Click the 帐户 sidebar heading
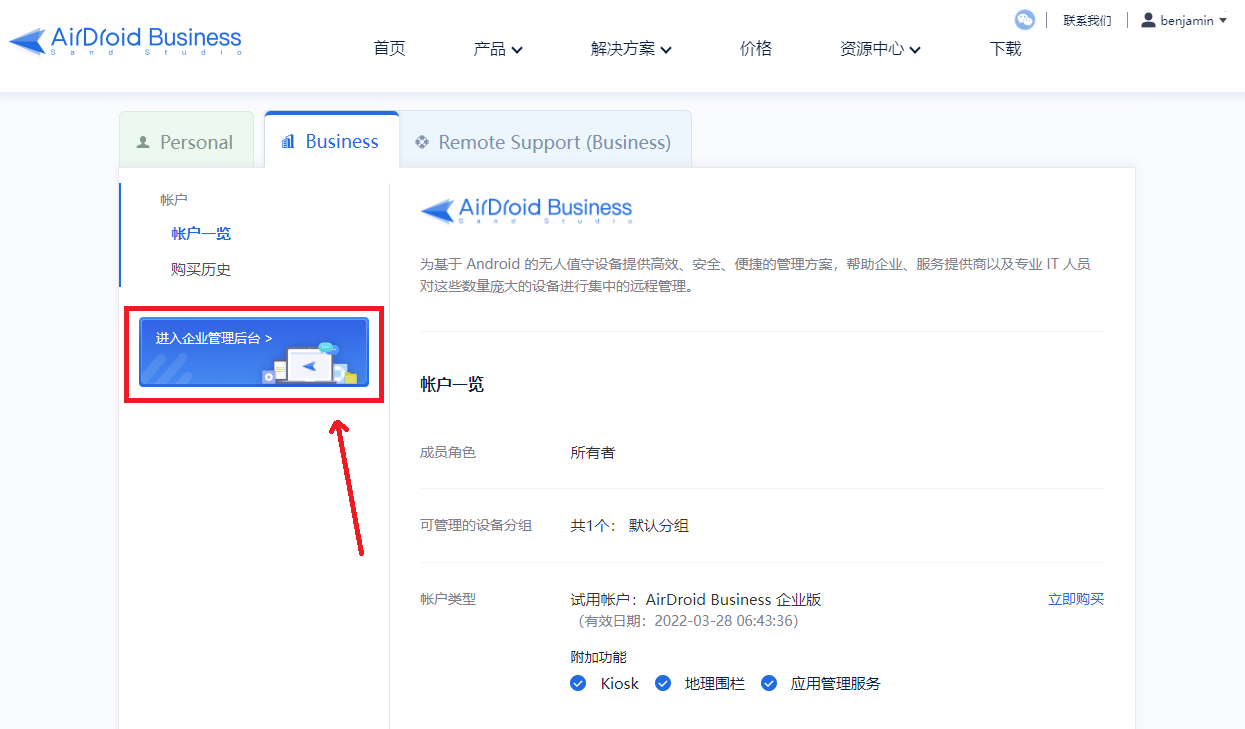The width and height of the screenshot is (1245, 729). coord(174,200)
